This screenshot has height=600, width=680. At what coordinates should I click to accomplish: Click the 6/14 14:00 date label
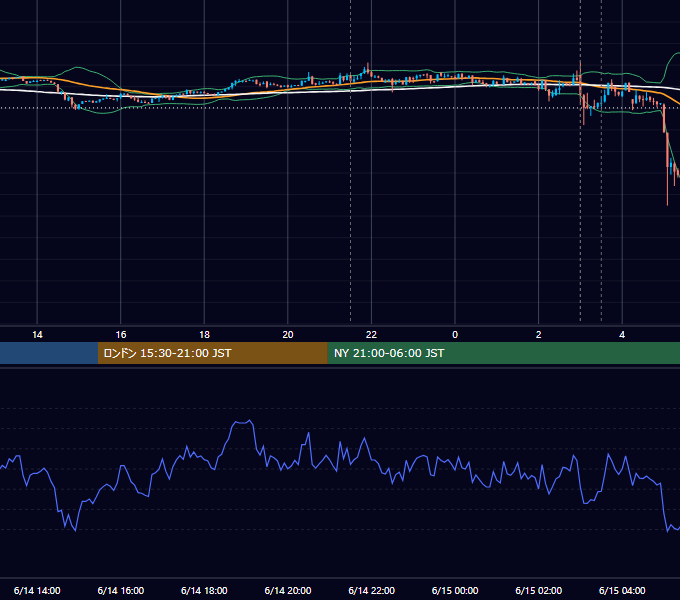click(37, 590)
